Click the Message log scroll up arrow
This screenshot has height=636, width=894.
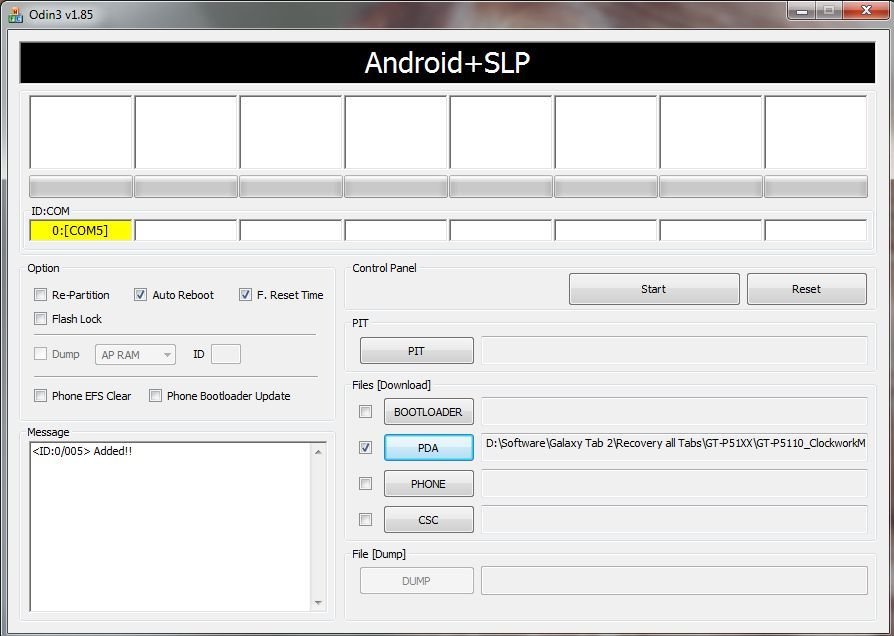[x=318, y=452]
